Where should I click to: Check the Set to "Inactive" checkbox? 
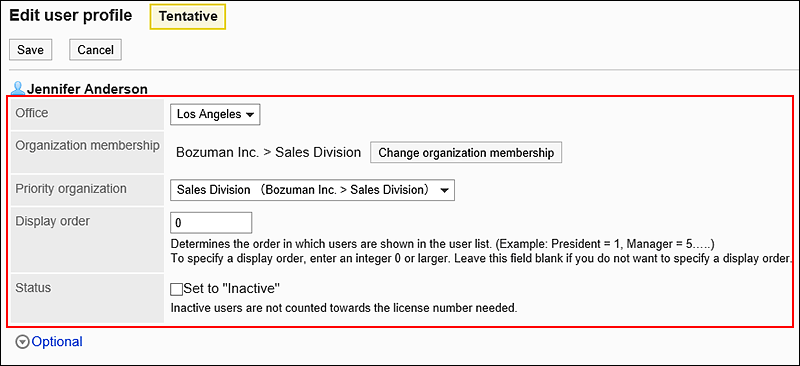click(176, 289)
